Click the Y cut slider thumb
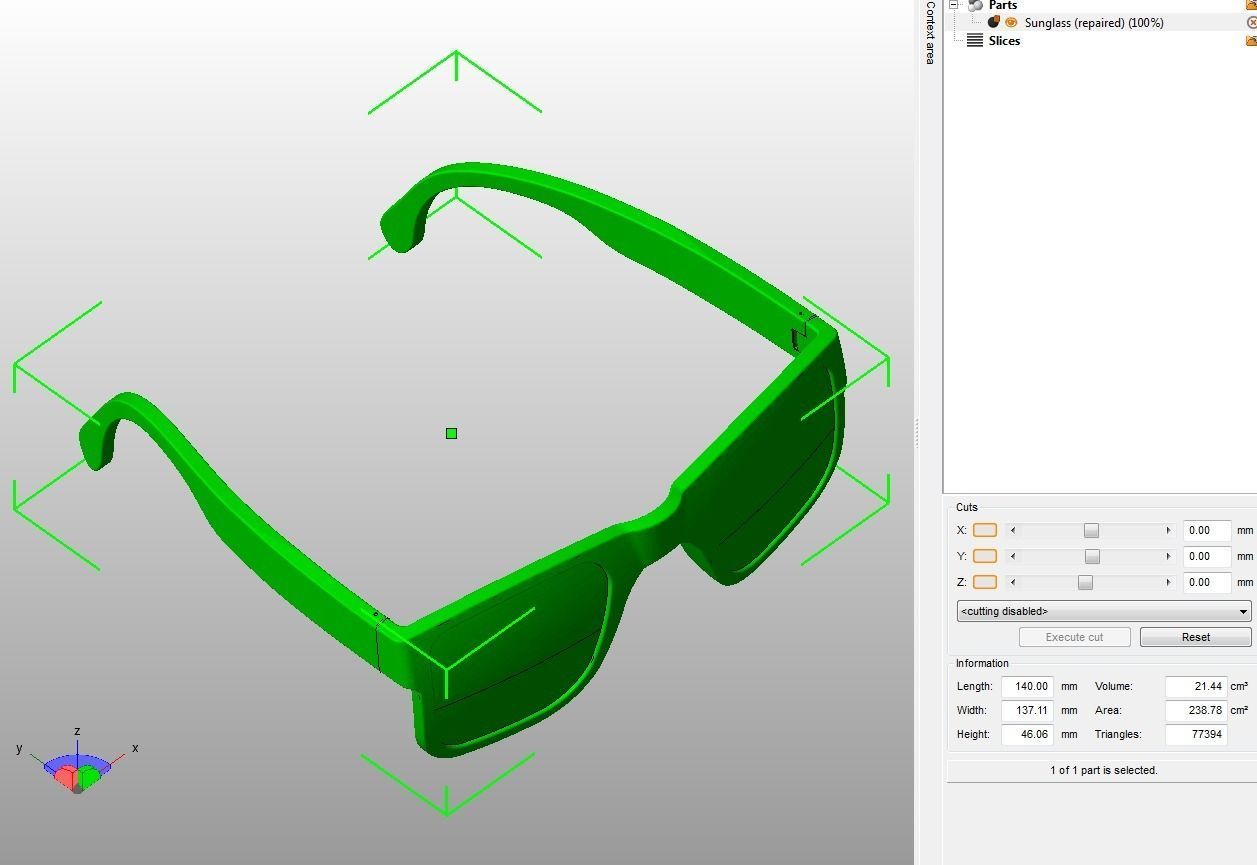 (1092, 556)
